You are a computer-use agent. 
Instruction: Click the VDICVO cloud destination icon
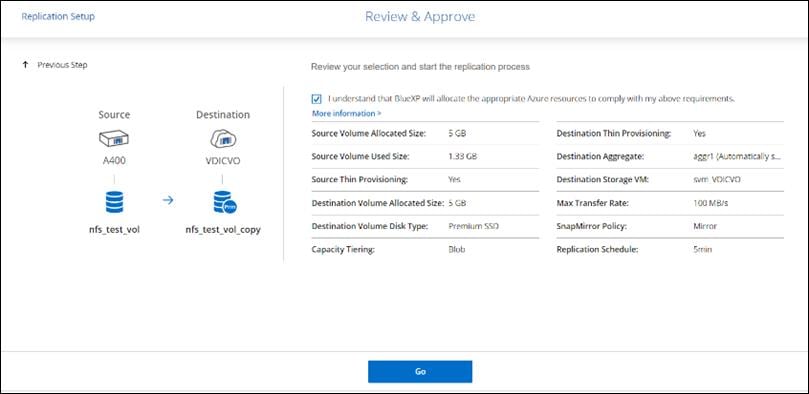click(x=222, y=138)
